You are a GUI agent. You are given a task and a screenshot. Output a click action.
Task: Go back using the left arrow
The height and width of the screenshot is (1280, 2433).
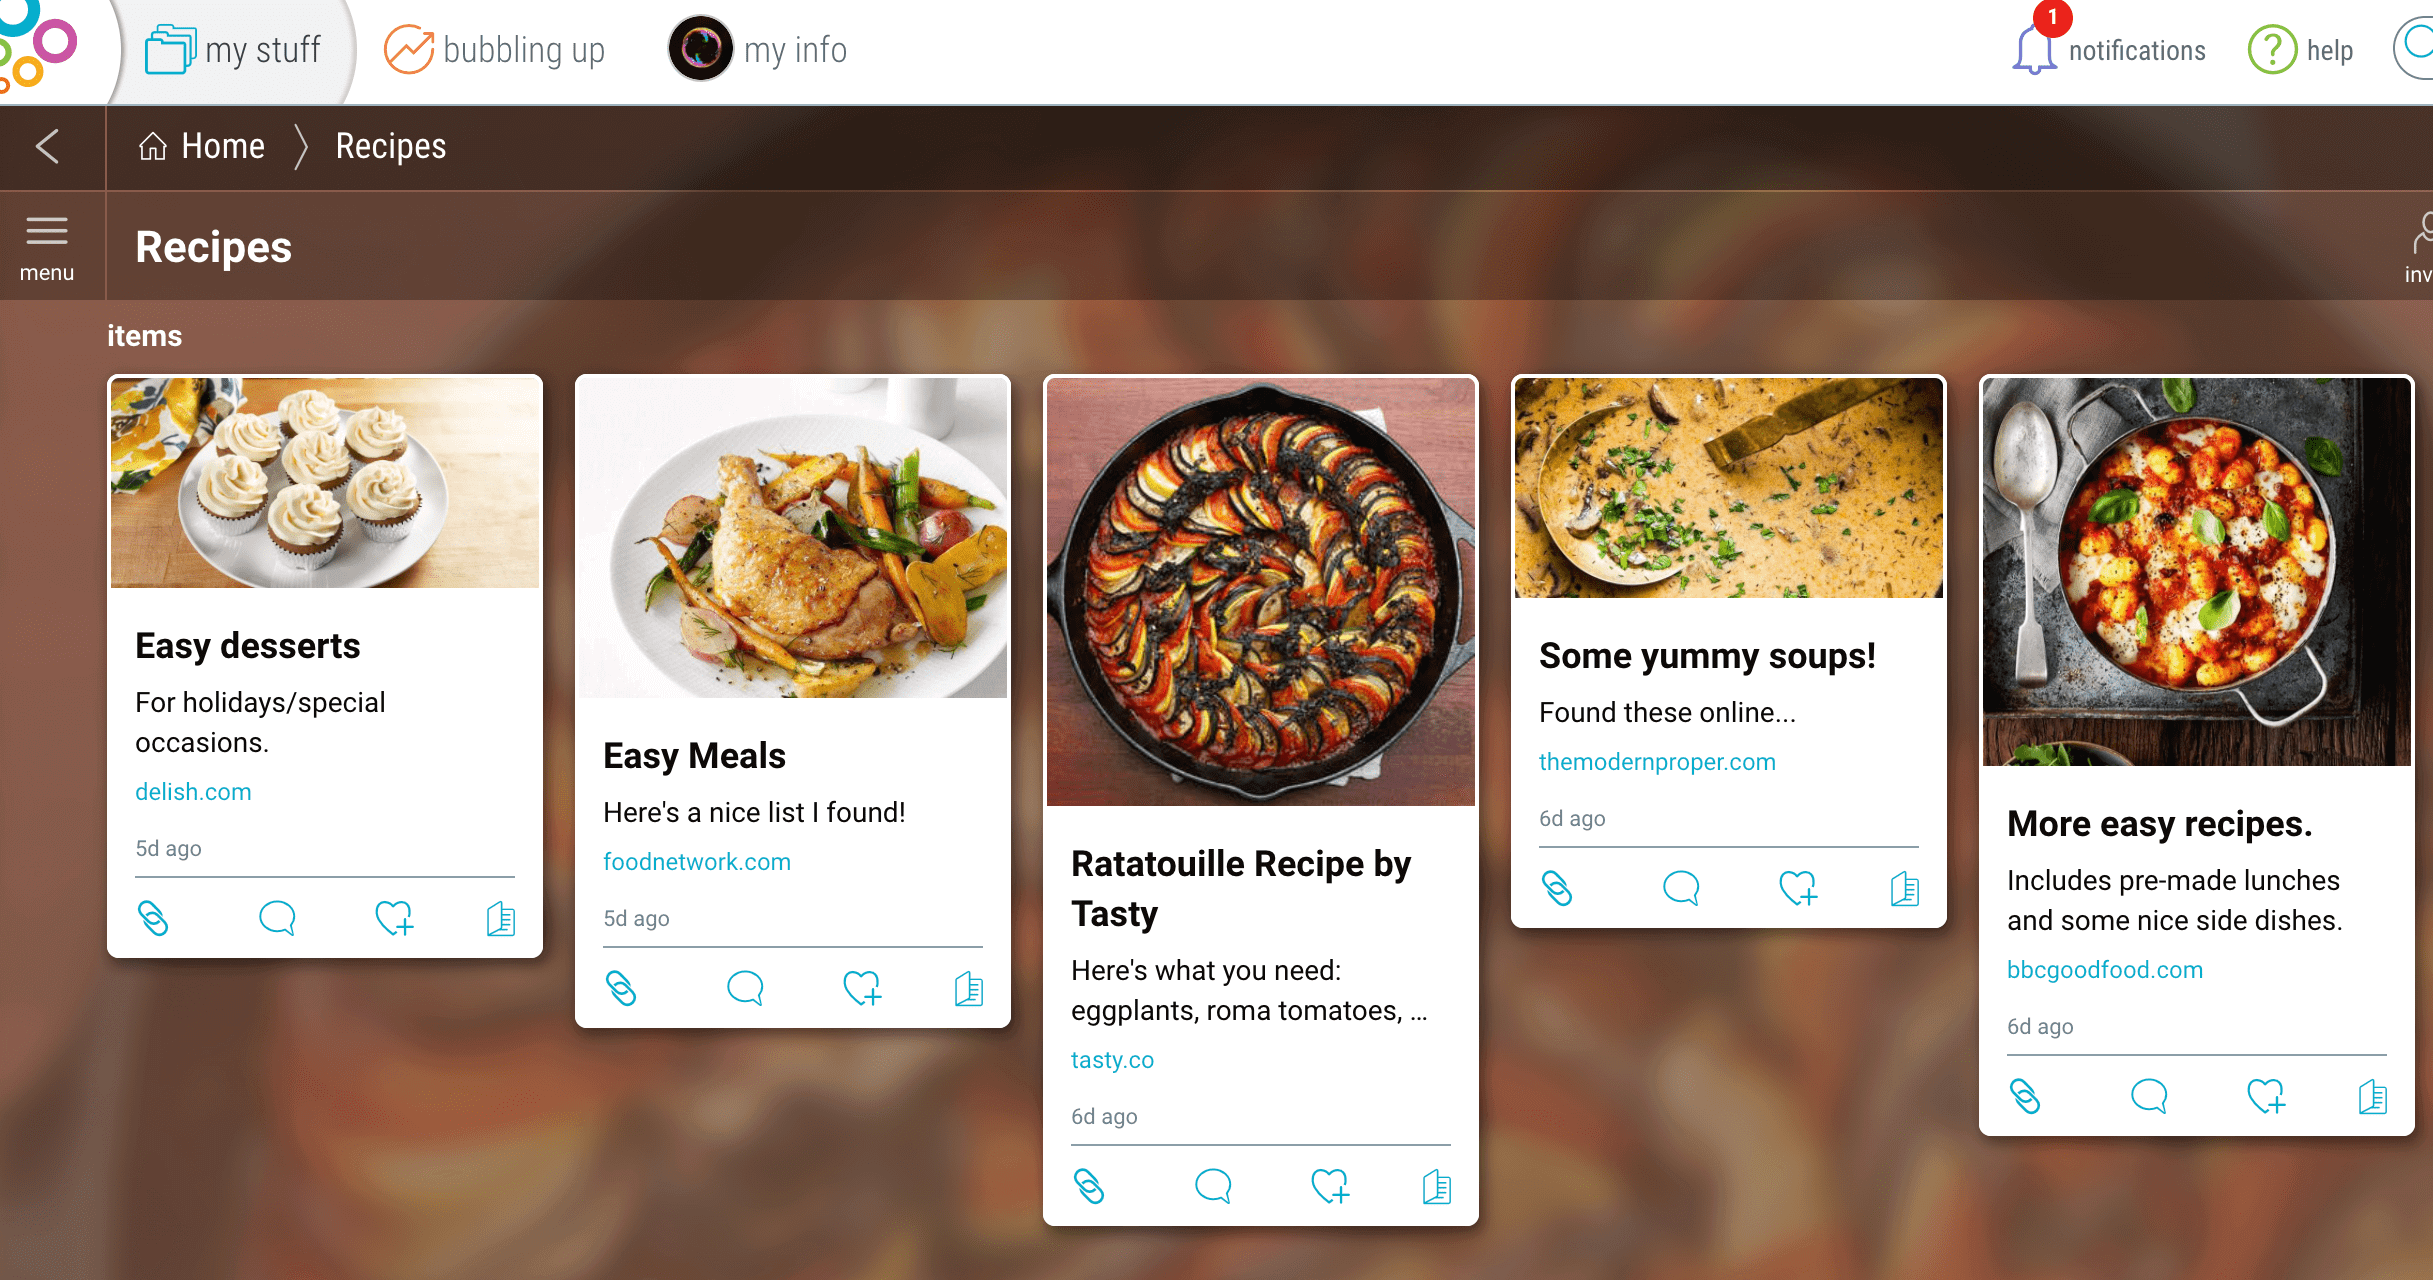(x=48, y=146)
